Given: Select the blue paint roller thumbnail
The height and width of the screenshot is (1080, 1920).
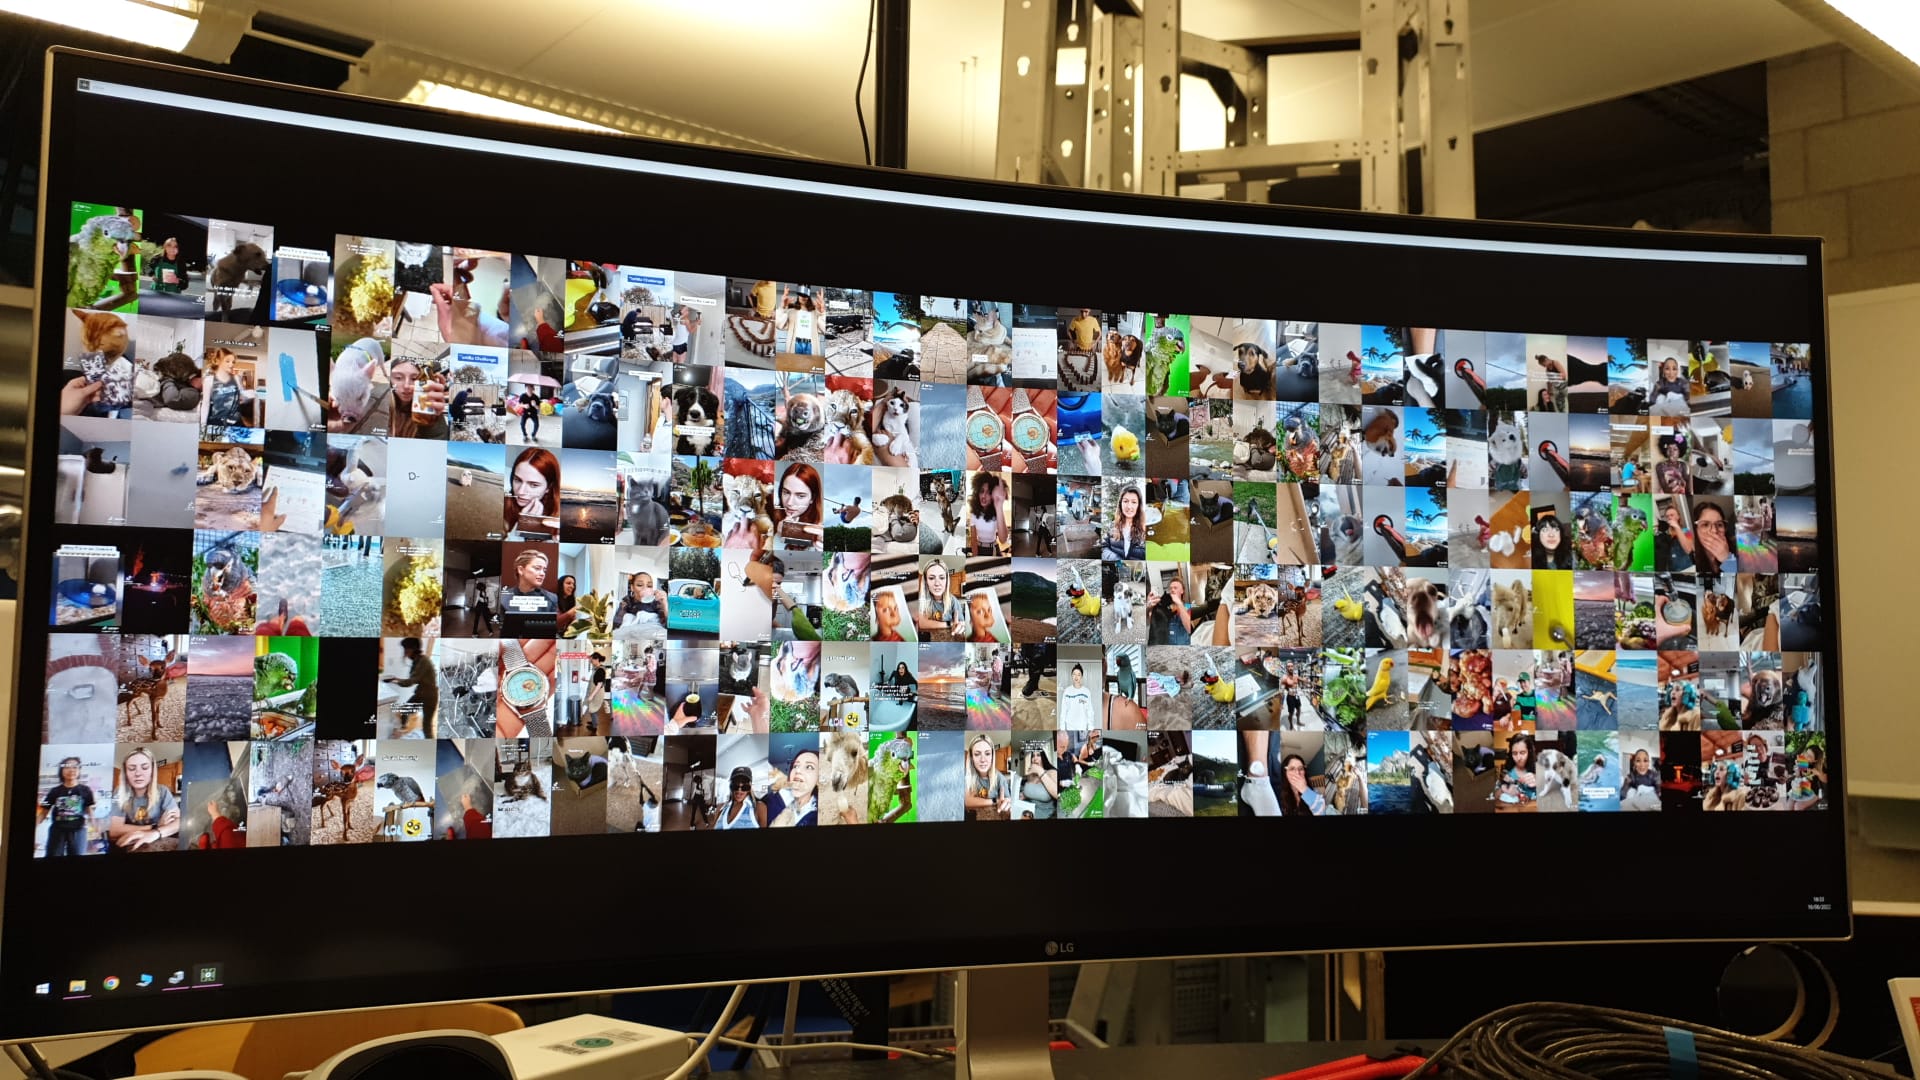Looking at the screenshot, I should [296, 380].
